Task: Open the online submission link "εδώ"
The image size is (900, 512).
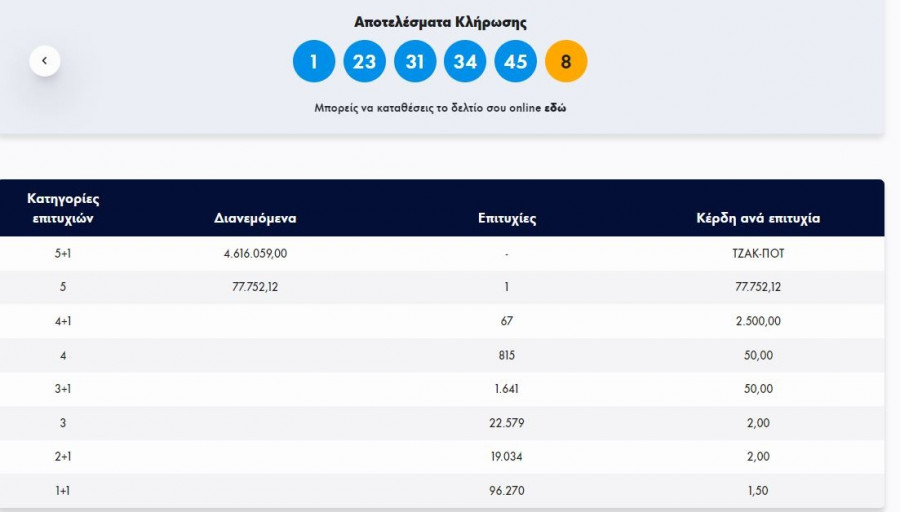Action: [555, 107]
